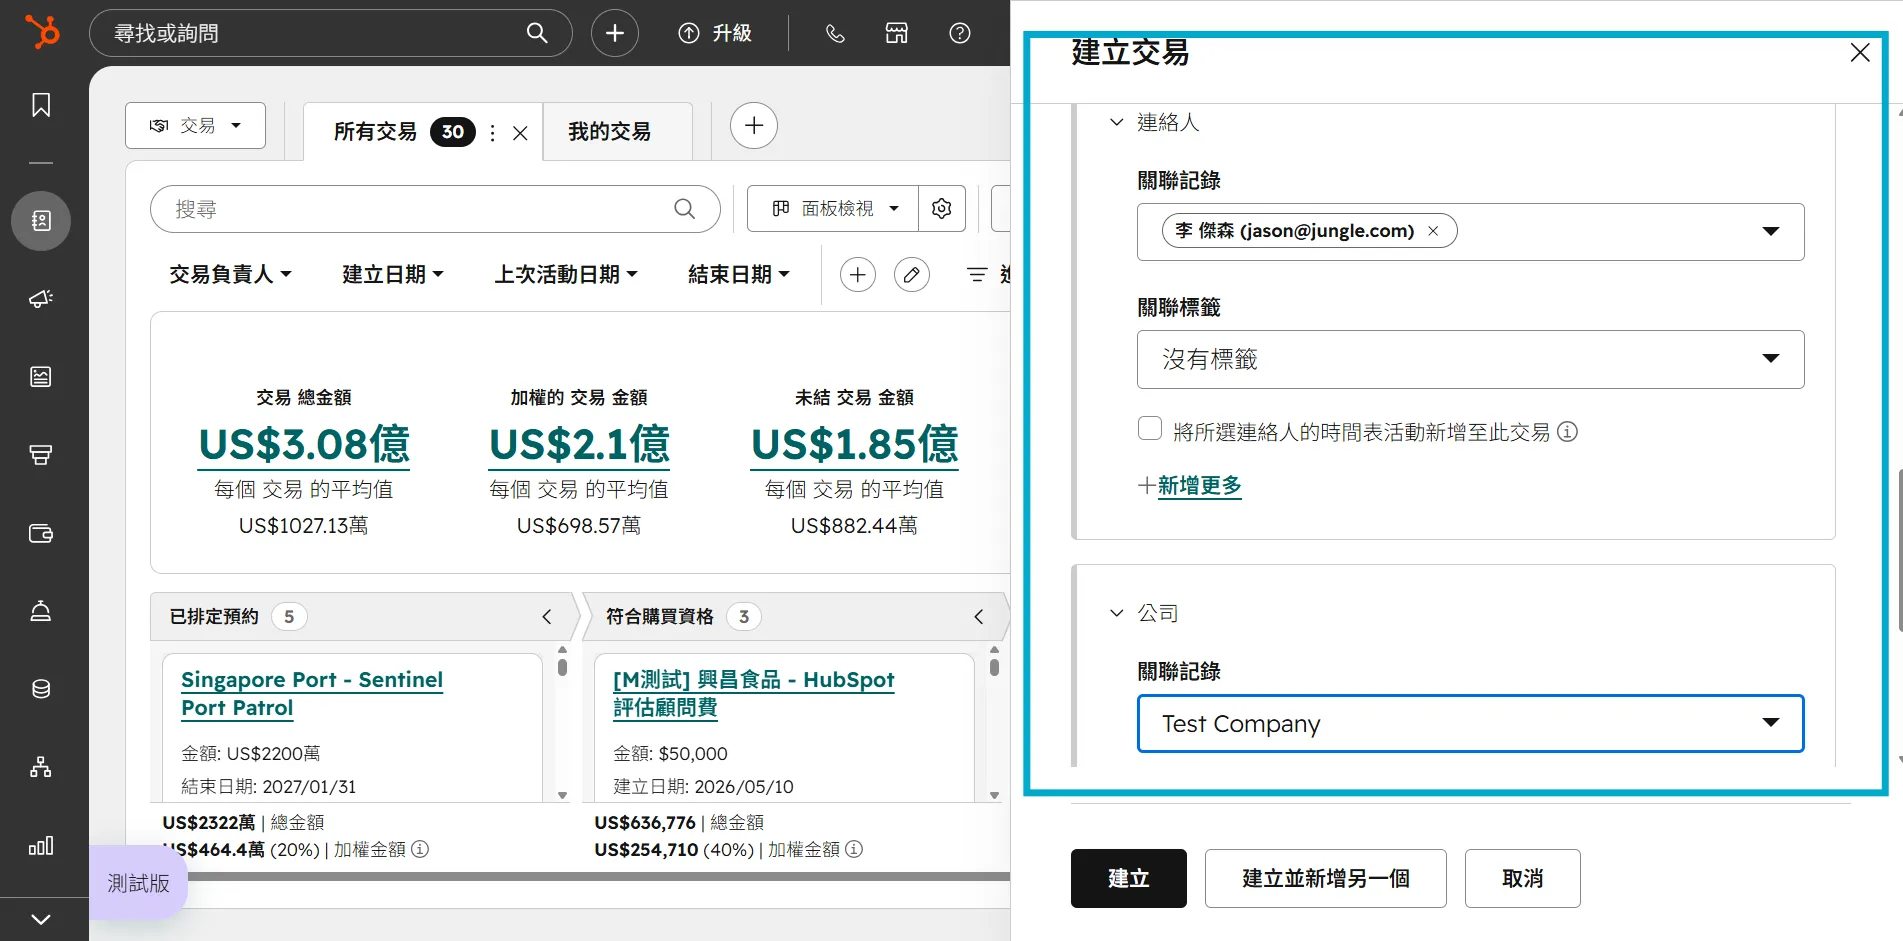Open the commerce wallet sidebar icon

click(x=41, y=533)
